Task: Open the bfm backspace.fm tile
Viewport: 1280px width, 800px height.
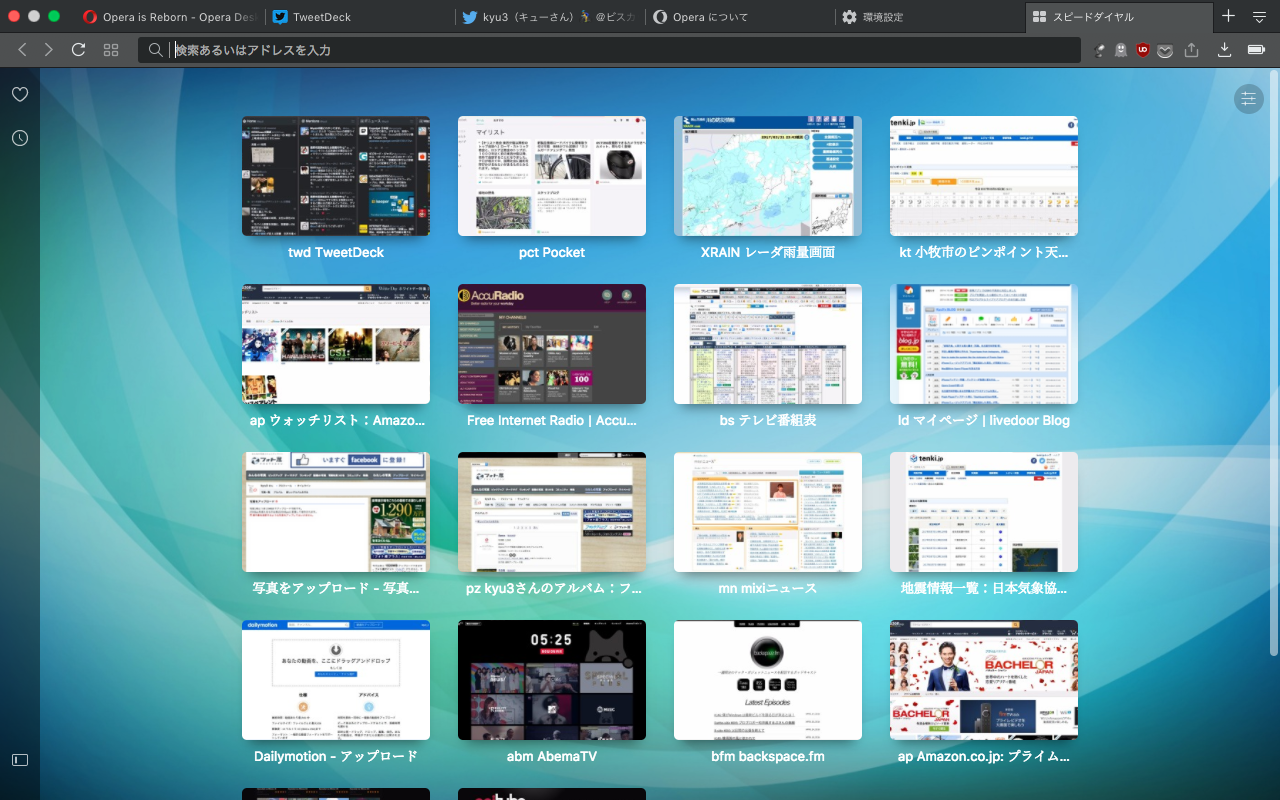Action: pyautogui.click(x=768, y=680)
